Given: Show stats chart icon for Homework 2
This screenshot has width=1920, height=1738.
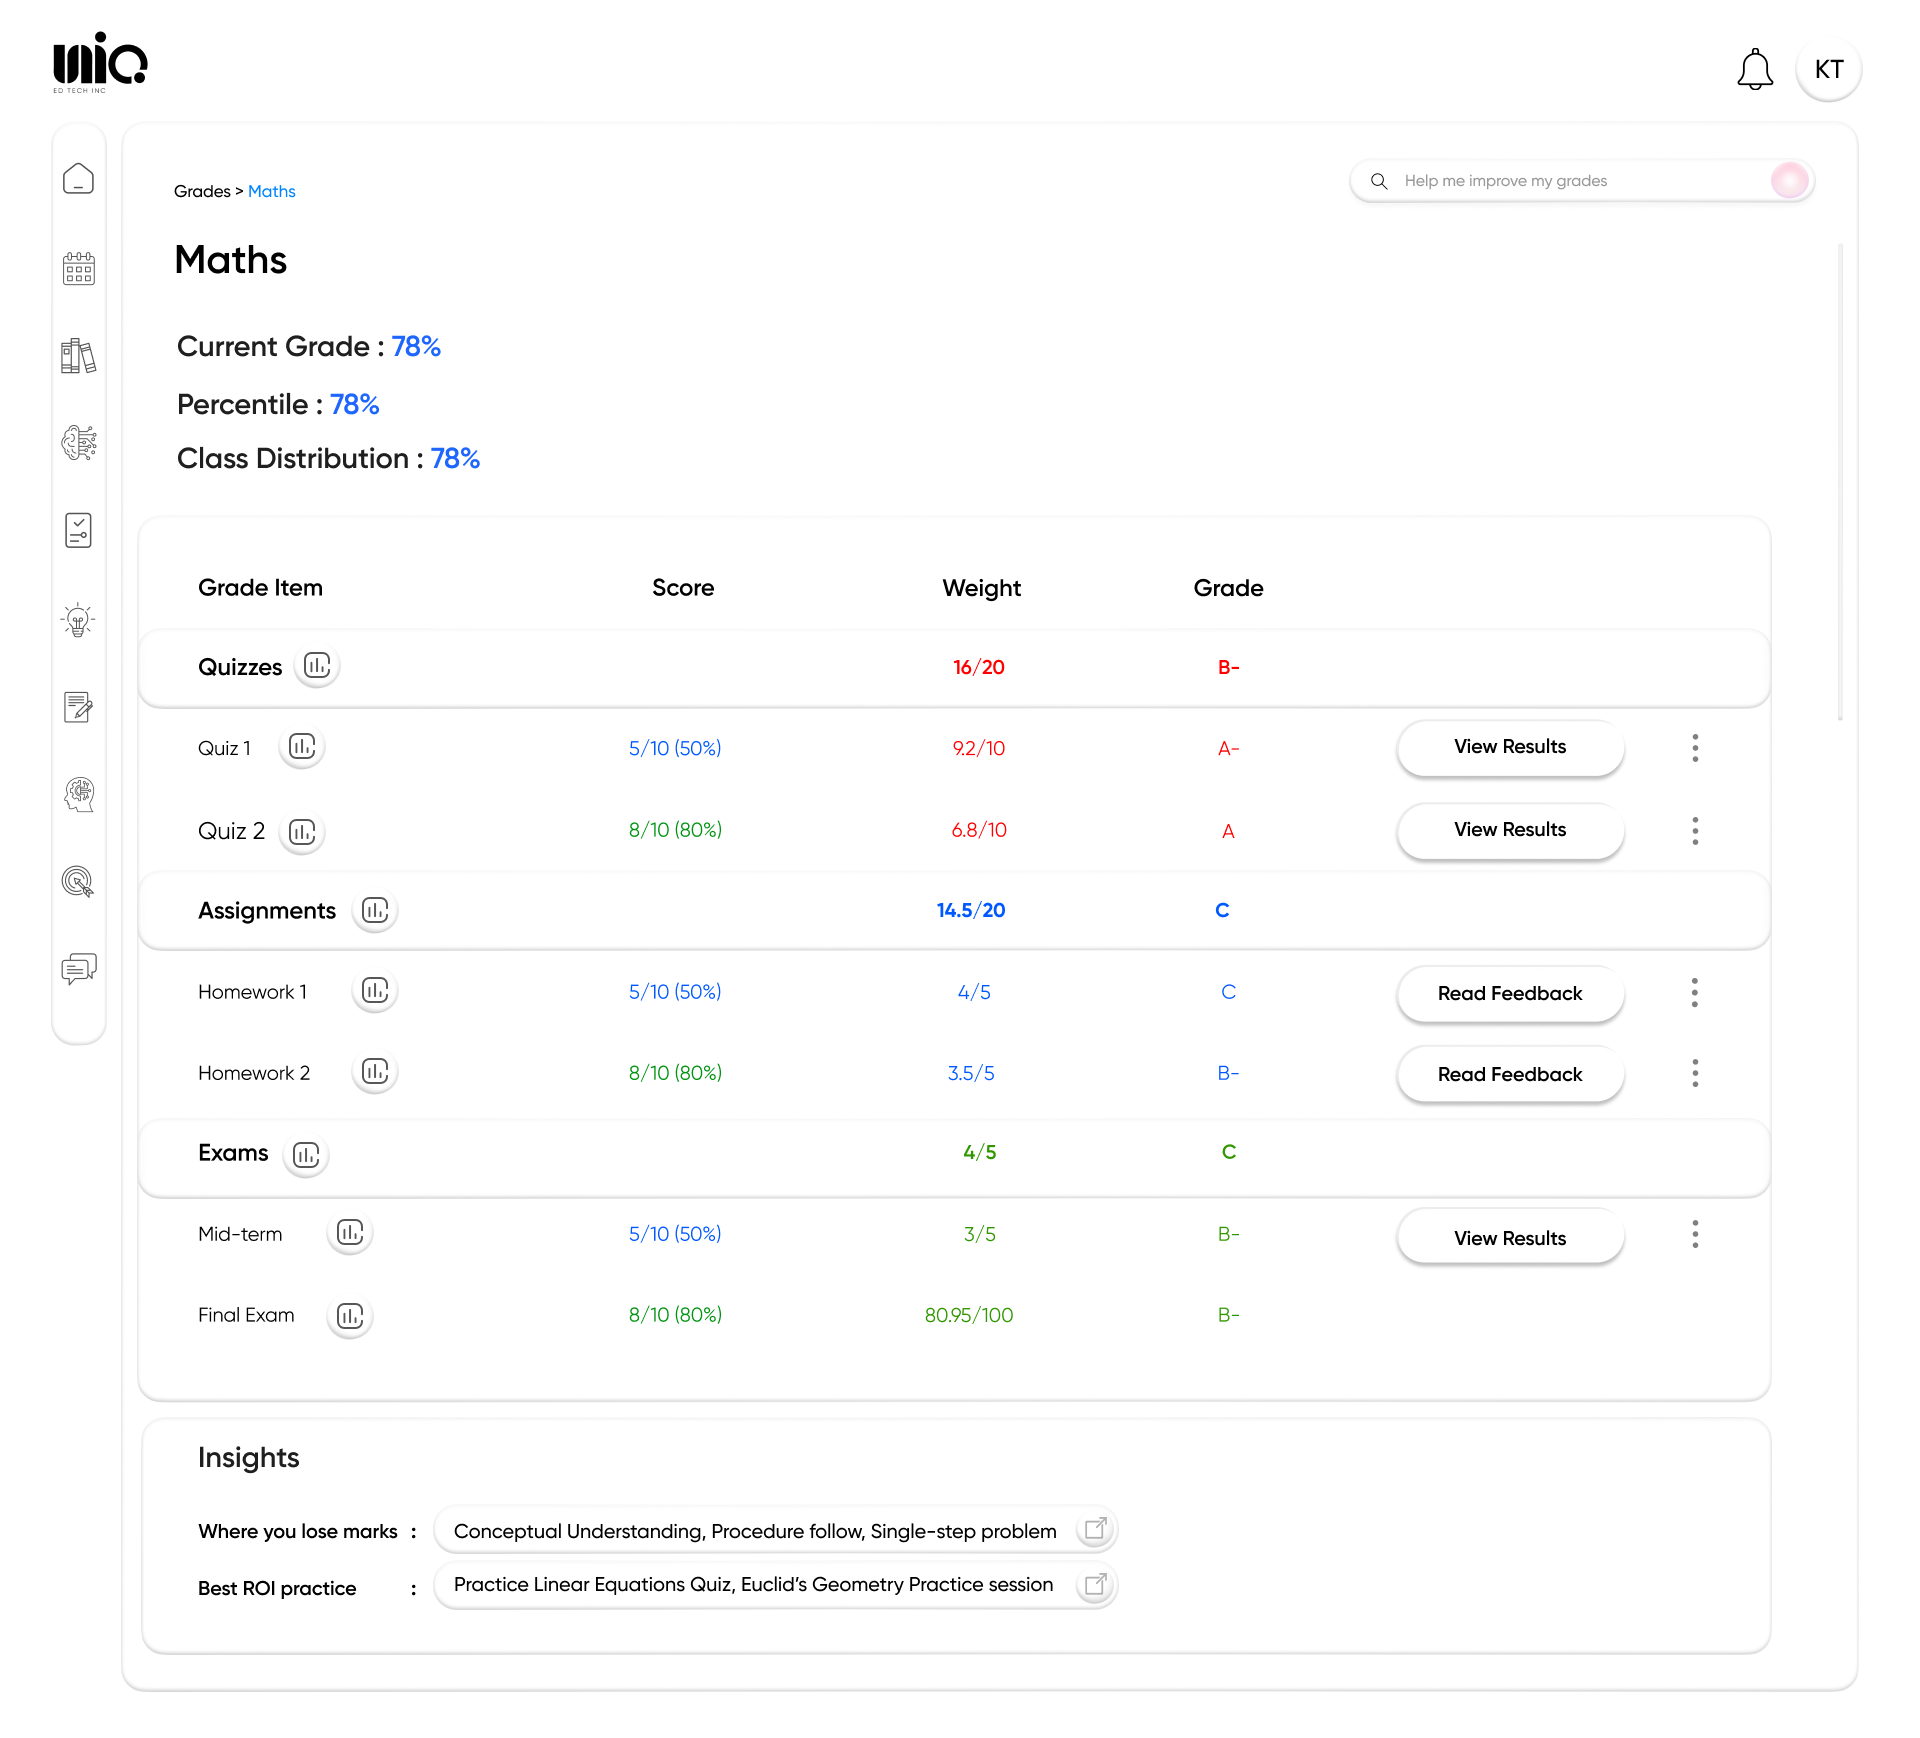Looking at the screenshot, I should 375,1072.
